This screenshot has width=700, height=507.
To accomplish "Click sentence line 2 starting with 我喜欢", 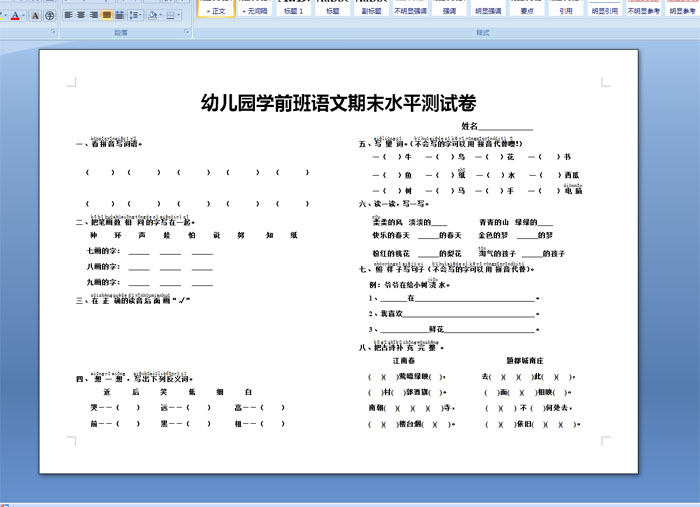I will click(454, 314).
